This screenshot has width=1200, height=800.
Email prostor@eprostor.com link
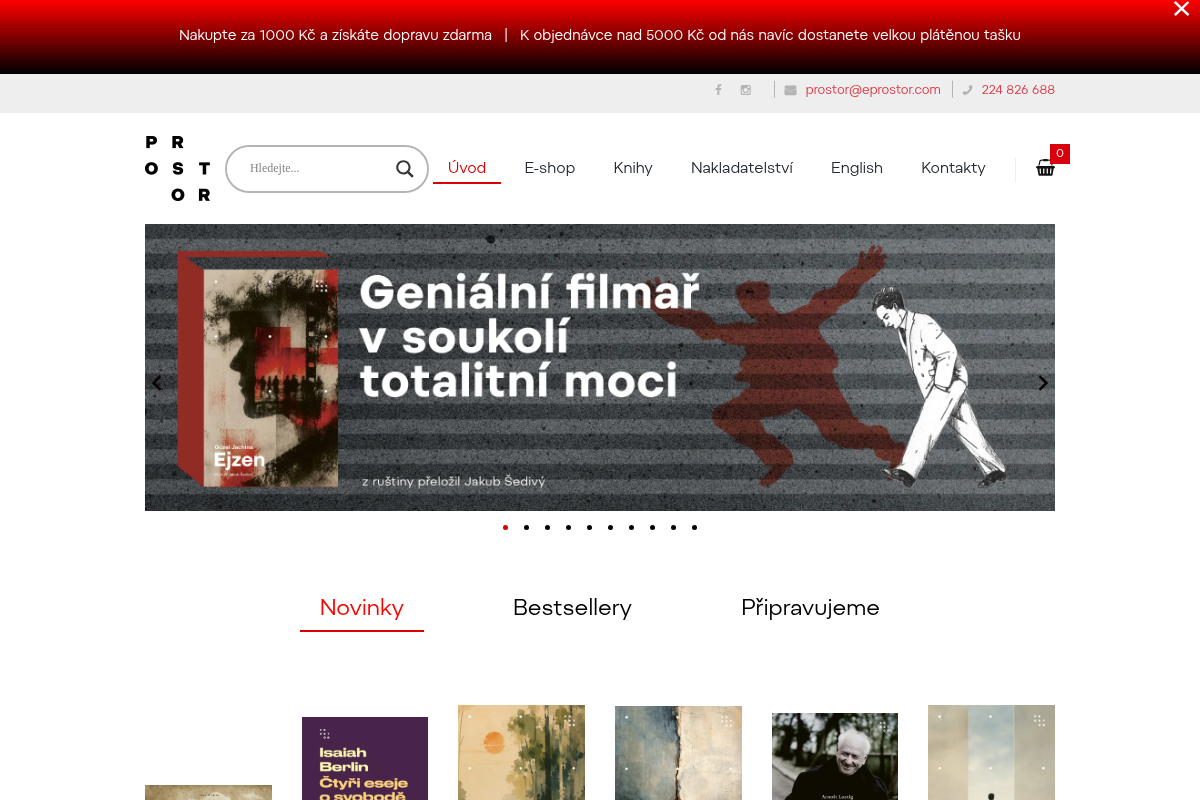click(x=873, y=90)
